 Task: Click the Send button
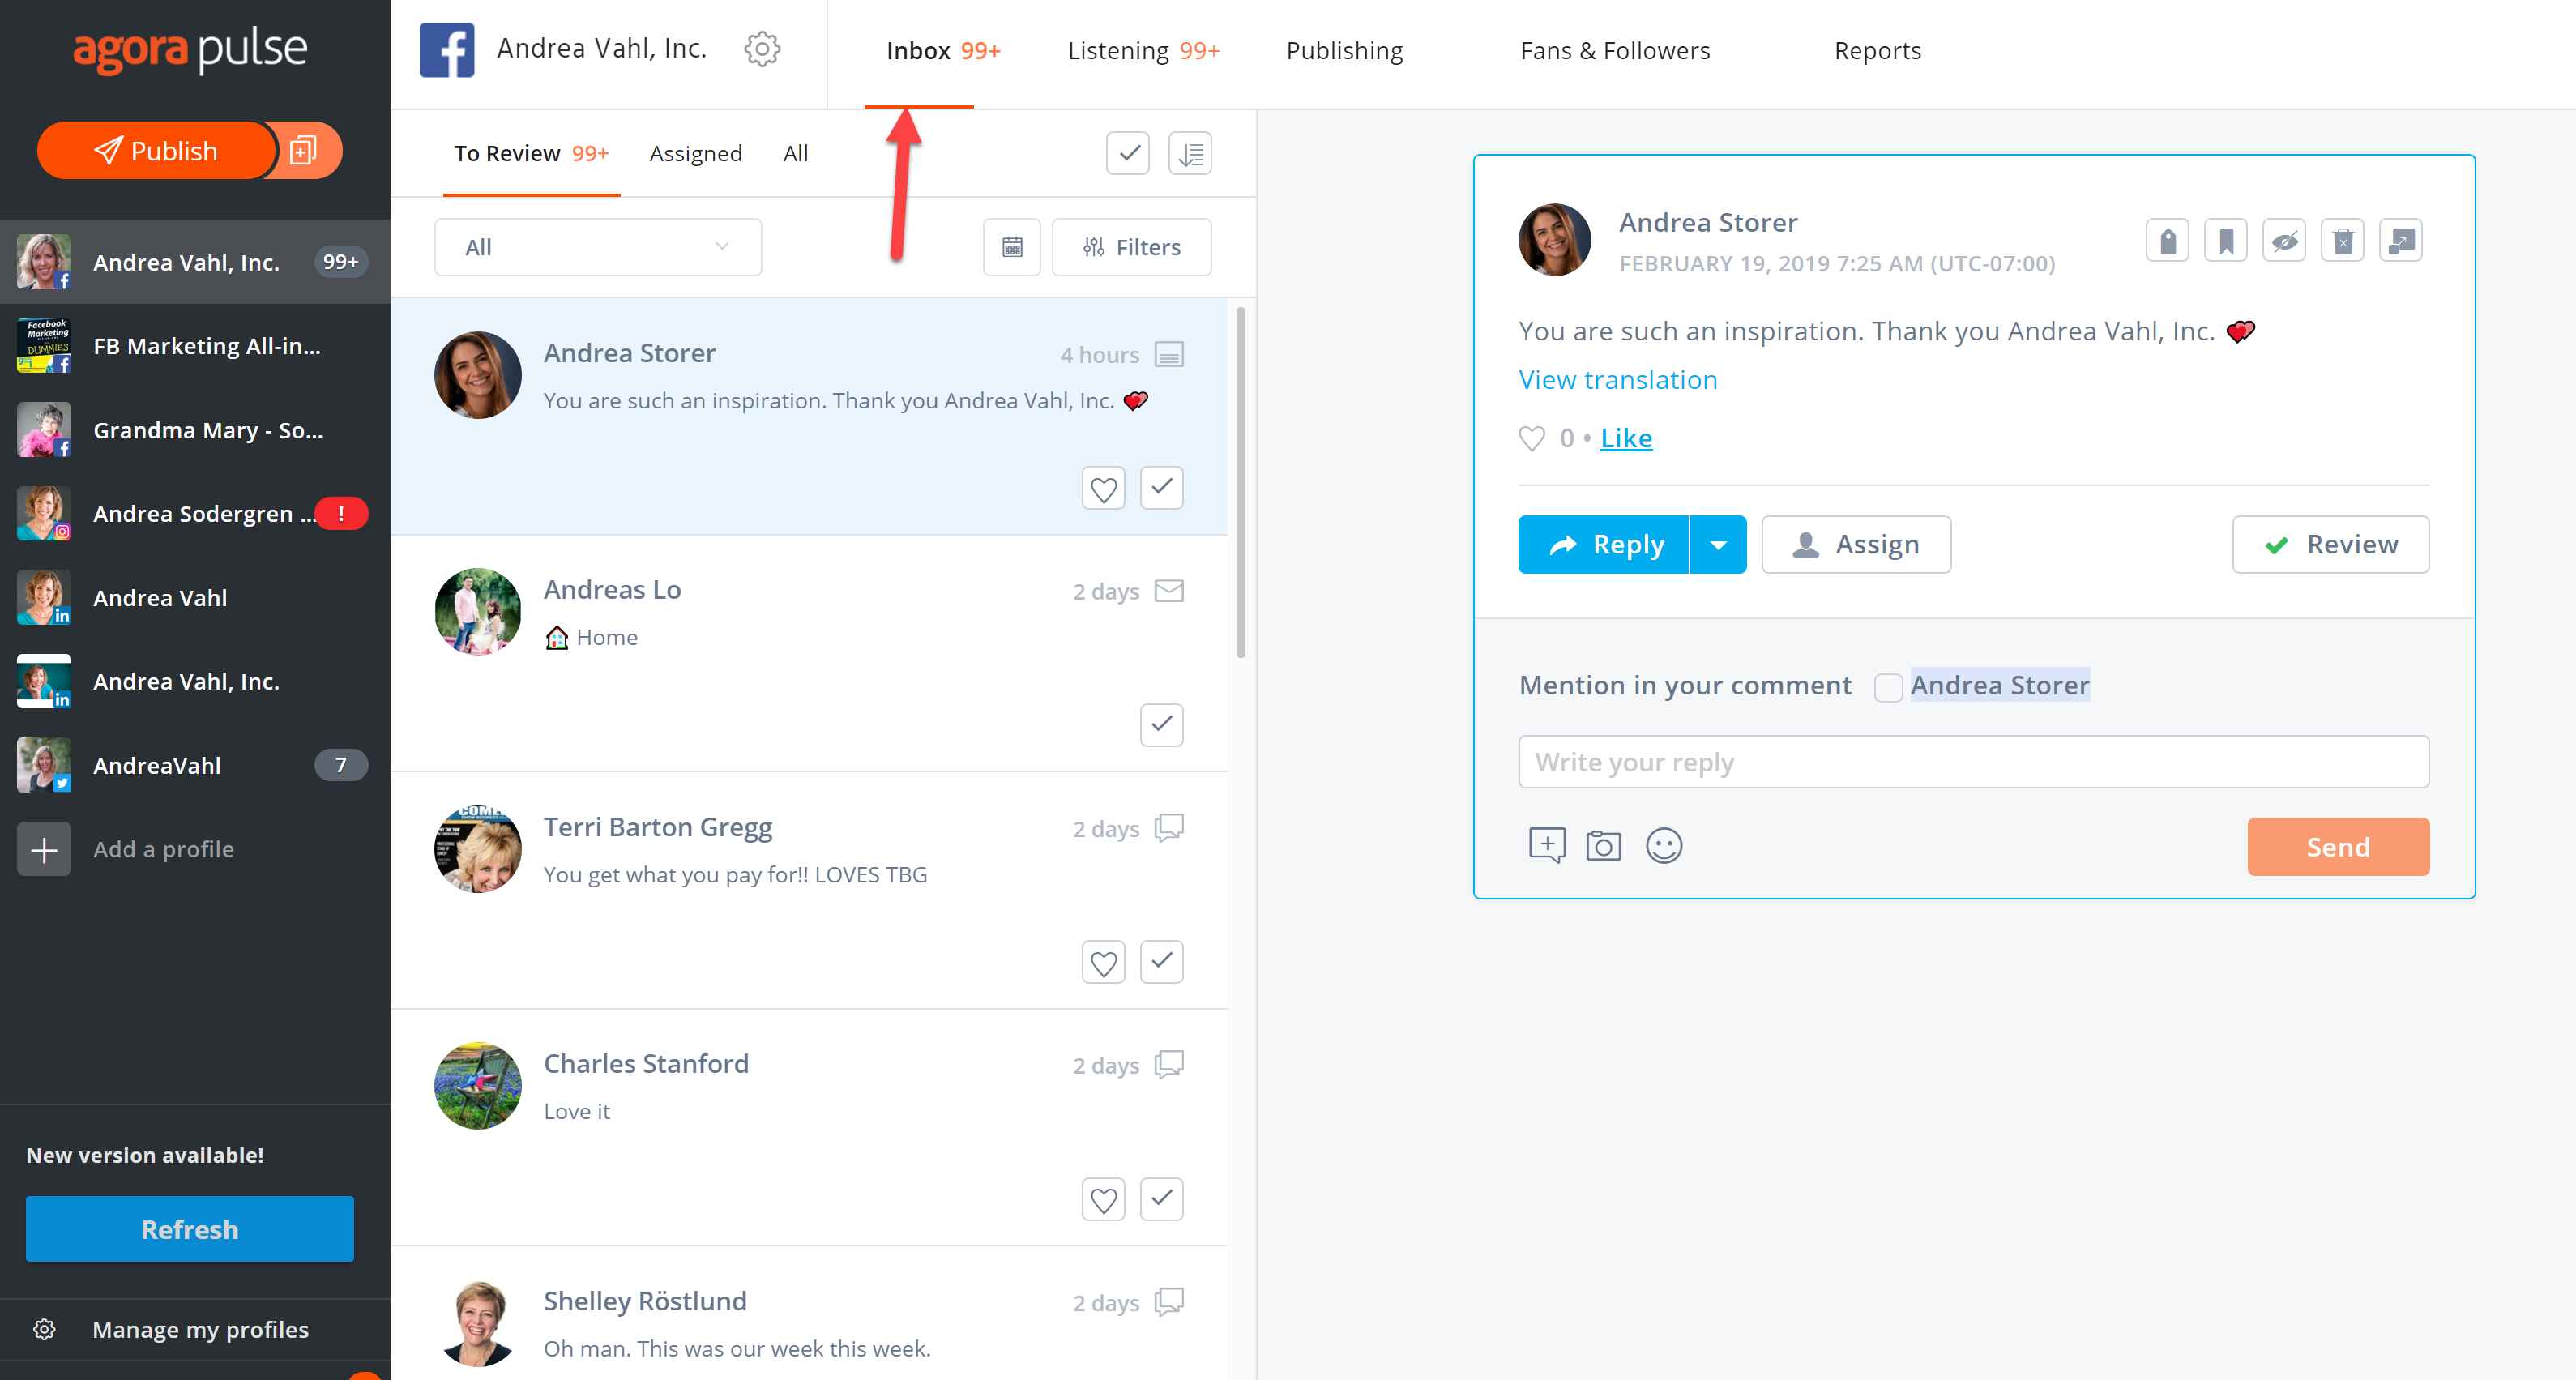click(x=2338, y=847)
